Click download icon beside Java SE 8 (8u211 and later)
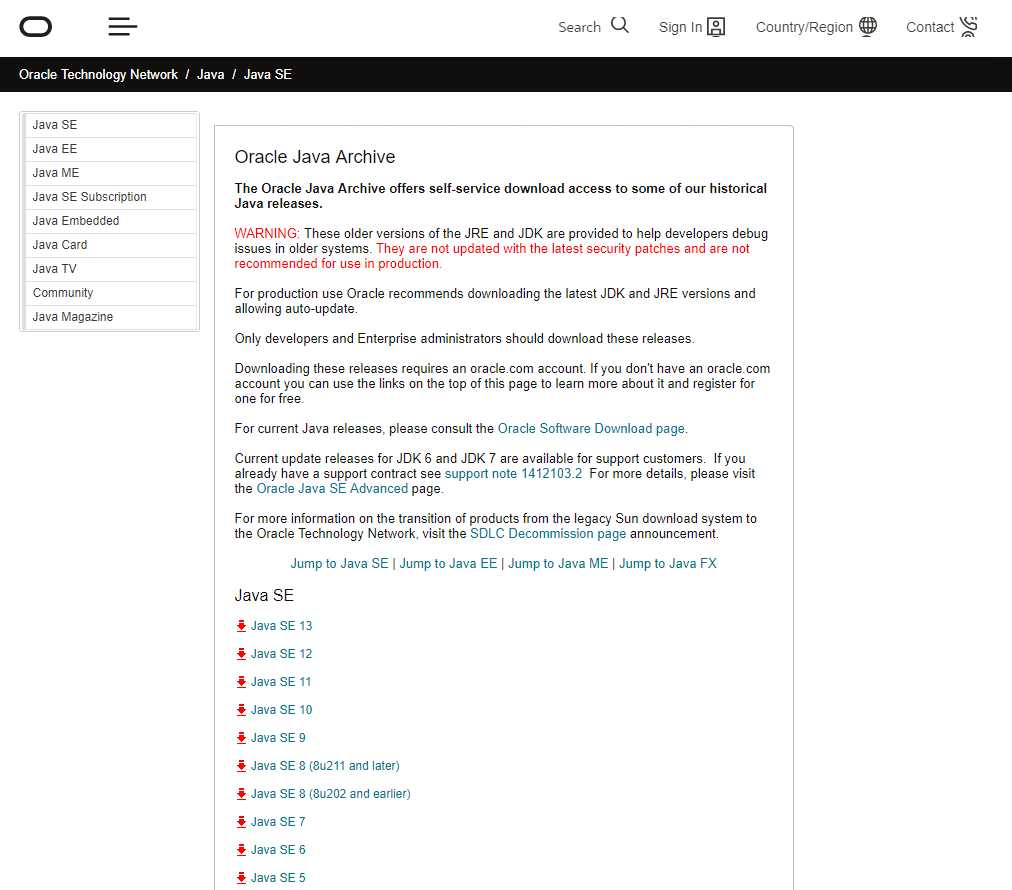 click(241, 766)
